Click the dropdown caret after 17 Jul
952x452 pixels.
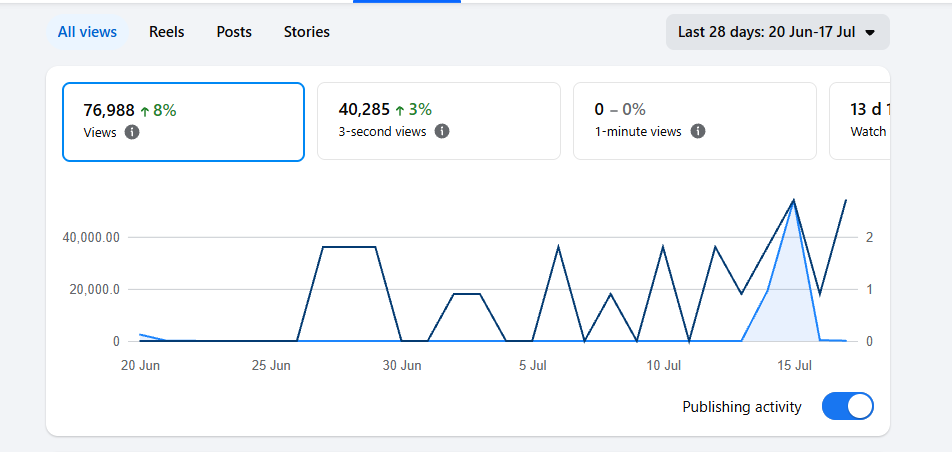coord(870,33)
